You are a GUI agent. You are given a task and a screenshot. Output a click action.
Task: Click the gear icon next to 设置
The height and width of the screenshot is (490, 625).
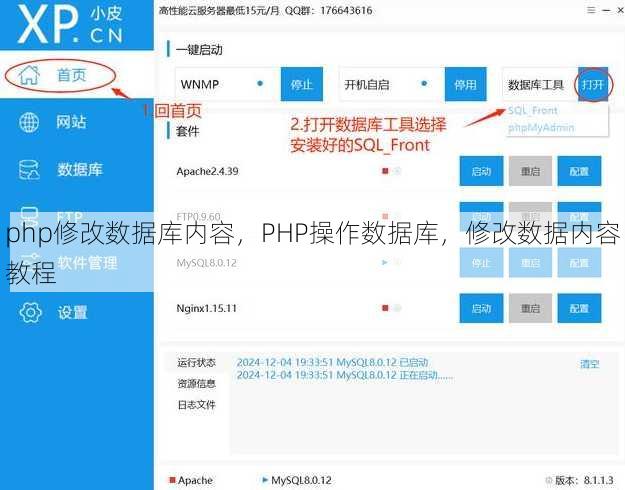pos(30,312)
